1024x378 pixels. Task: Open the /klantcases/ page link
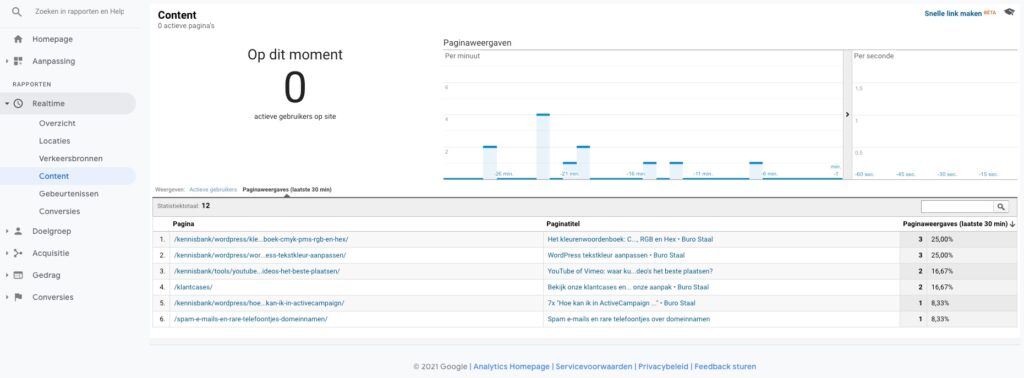(193, 287)
